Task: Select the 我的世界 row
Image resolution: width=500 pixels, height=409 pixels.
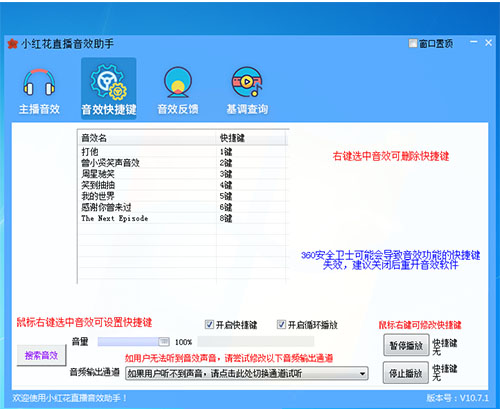Action: [x=182, y=196]
